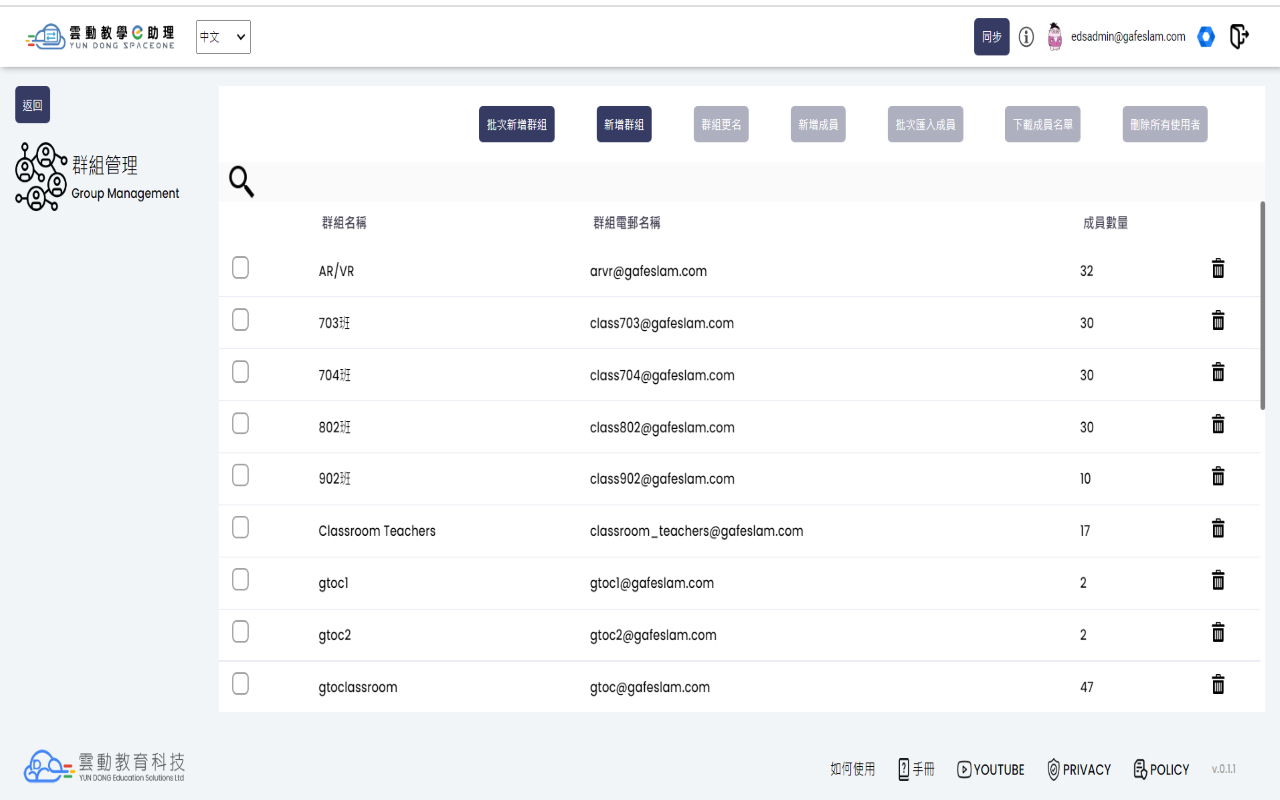
Task: Click the 群組電郵名稱 column header
Action: pyautogui.click(x=627, y=223)
